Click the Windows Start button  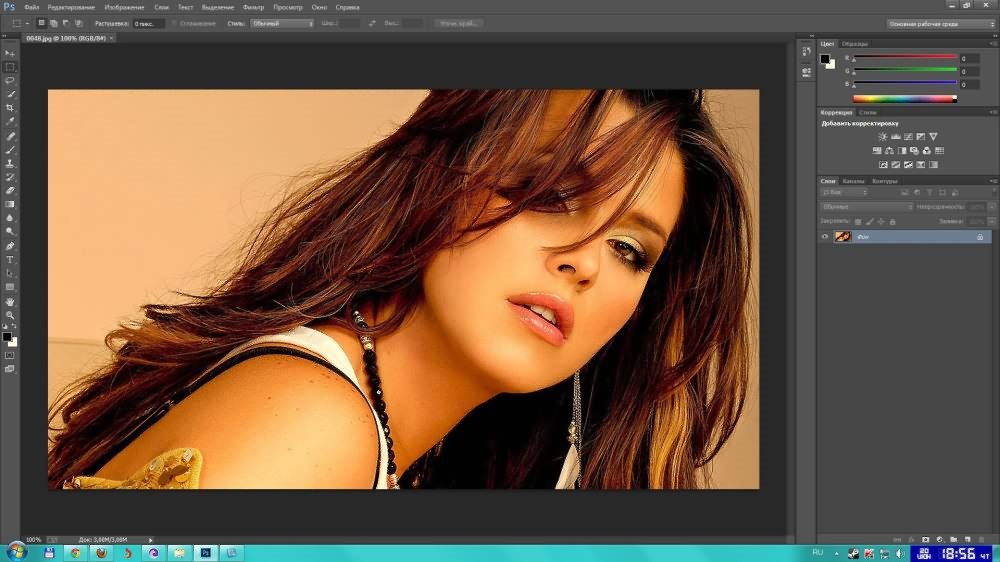click(x=17, y=551)
